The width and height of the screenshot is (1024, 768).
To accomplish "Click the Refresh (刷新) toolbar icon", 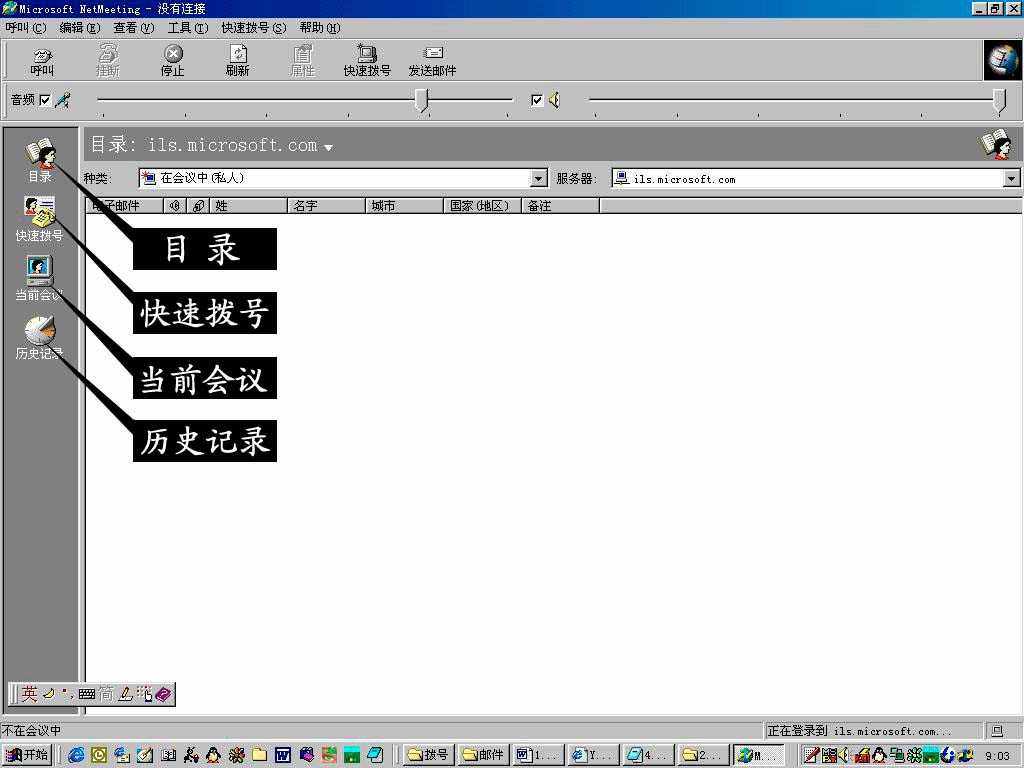I will (x=237, y=58).
